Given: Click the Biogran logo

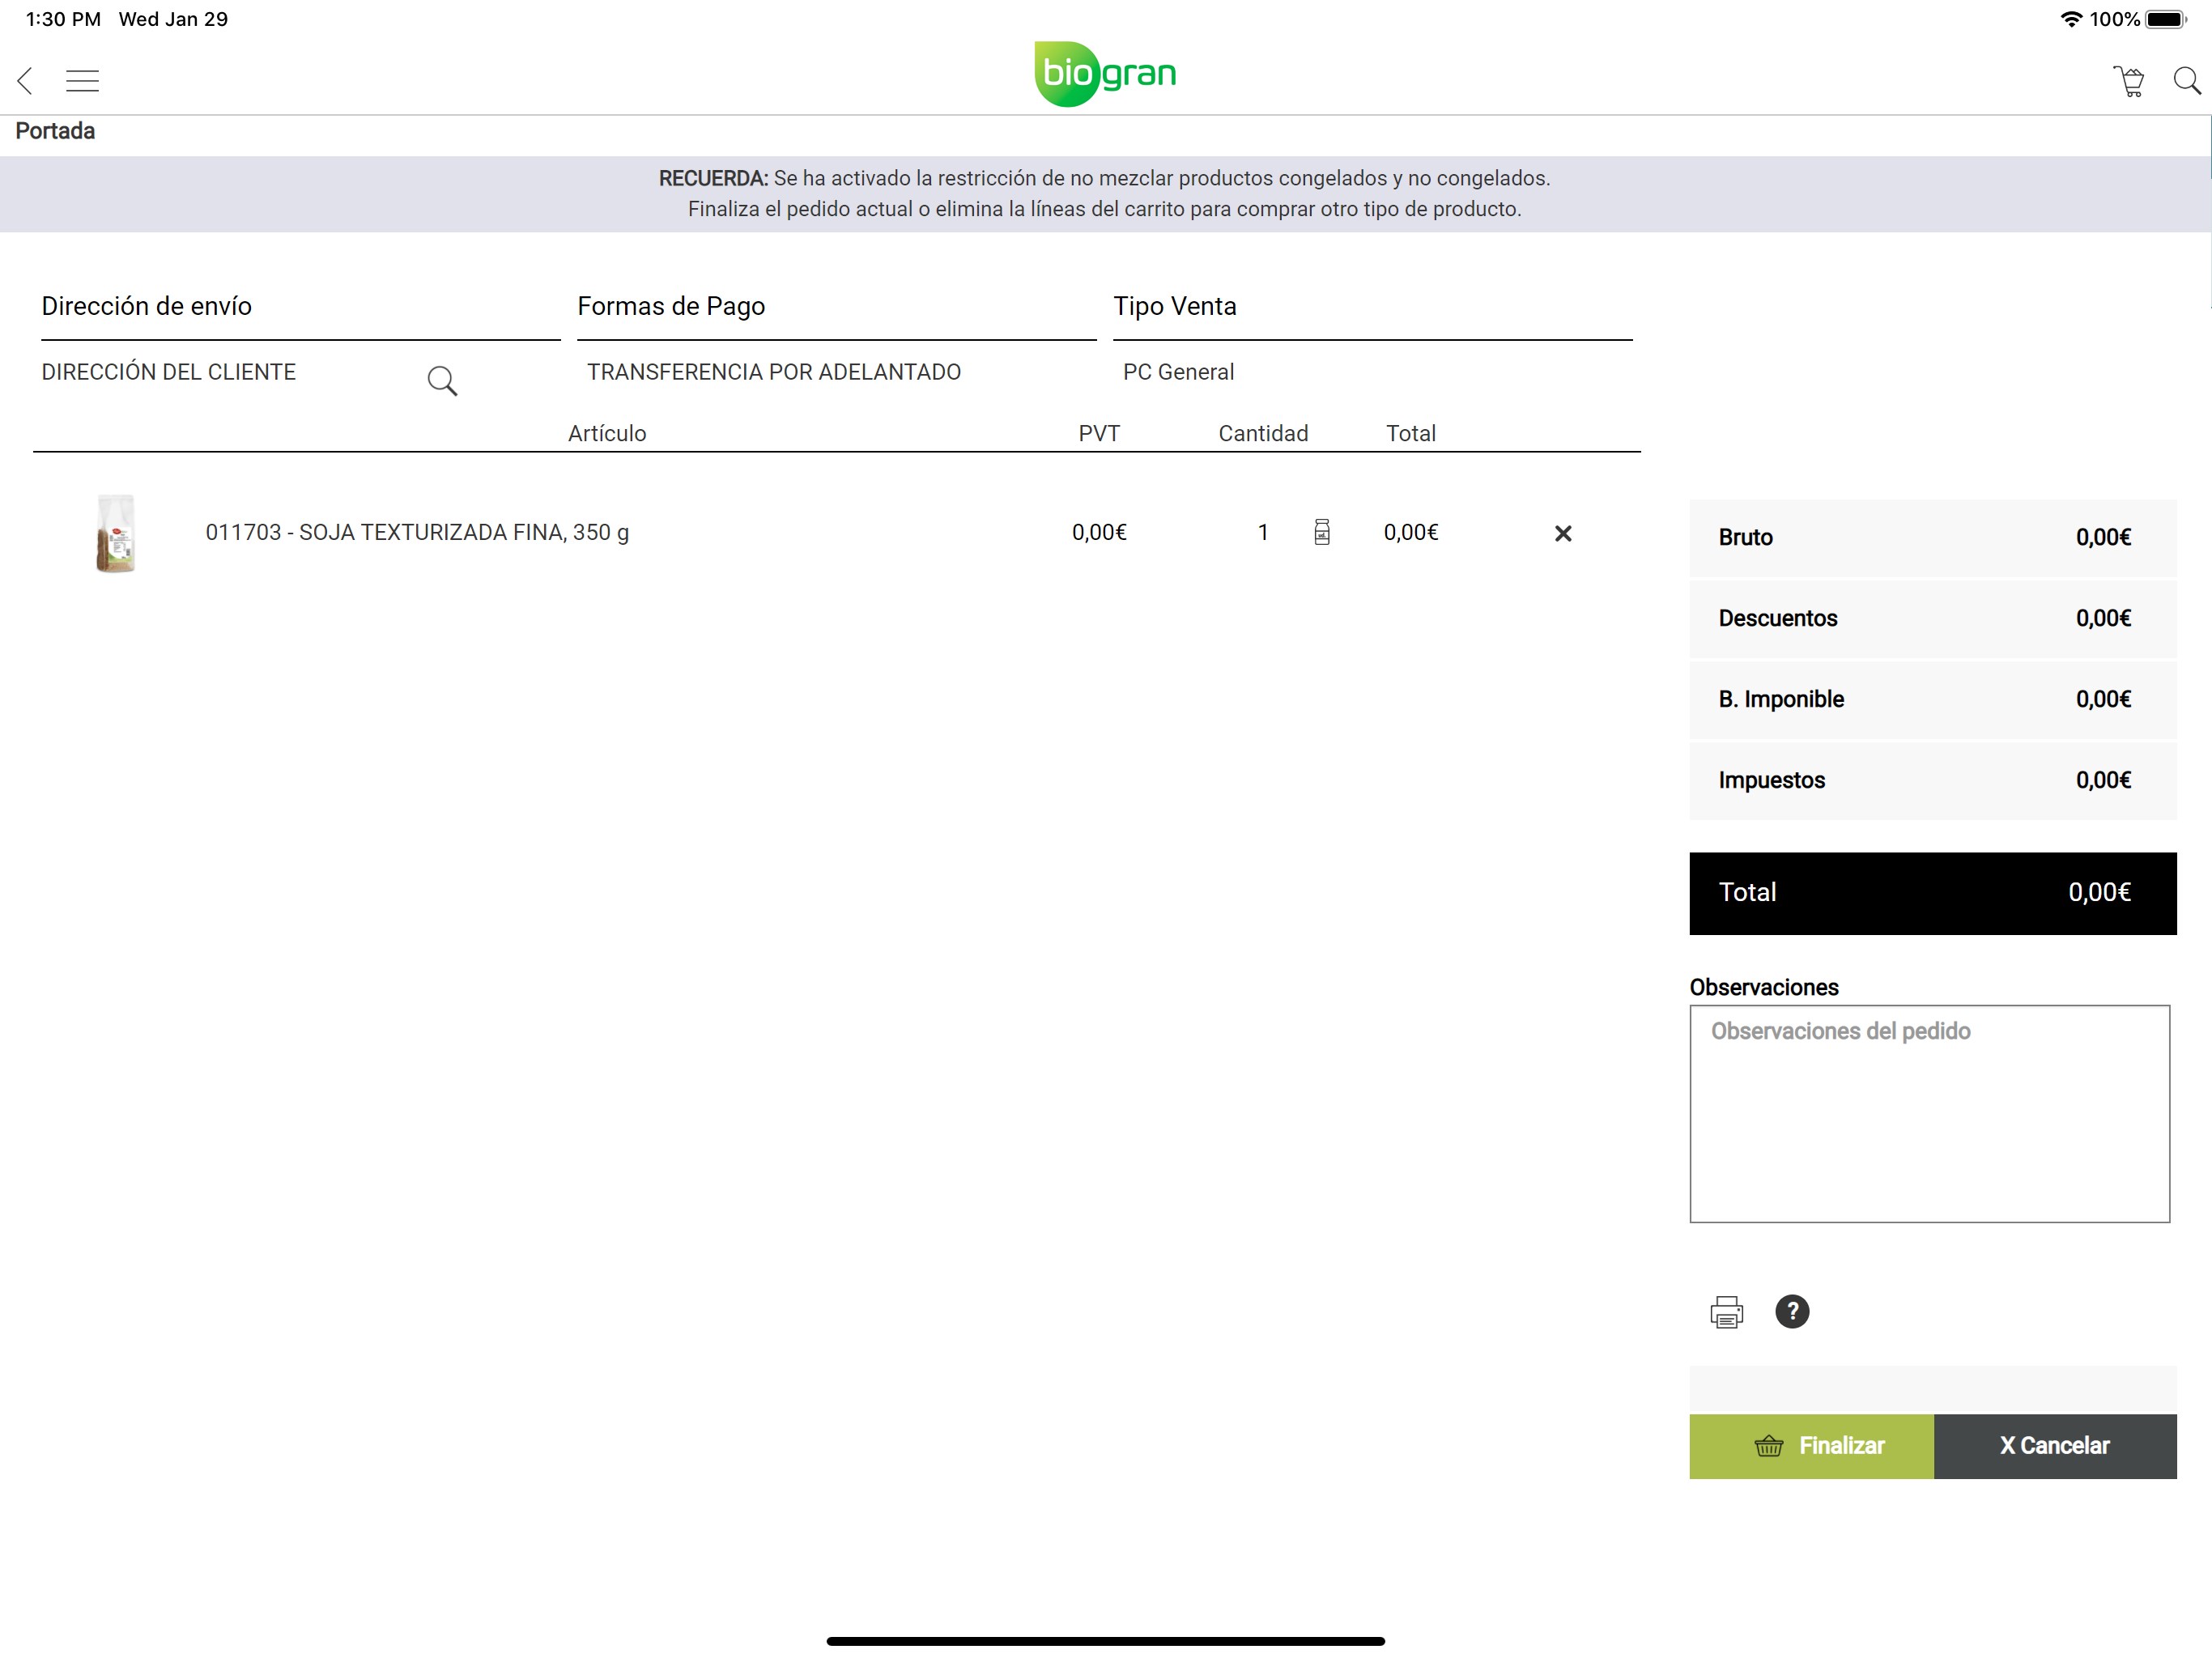Looking at the screenshot, I should [x=1105, y=74].
